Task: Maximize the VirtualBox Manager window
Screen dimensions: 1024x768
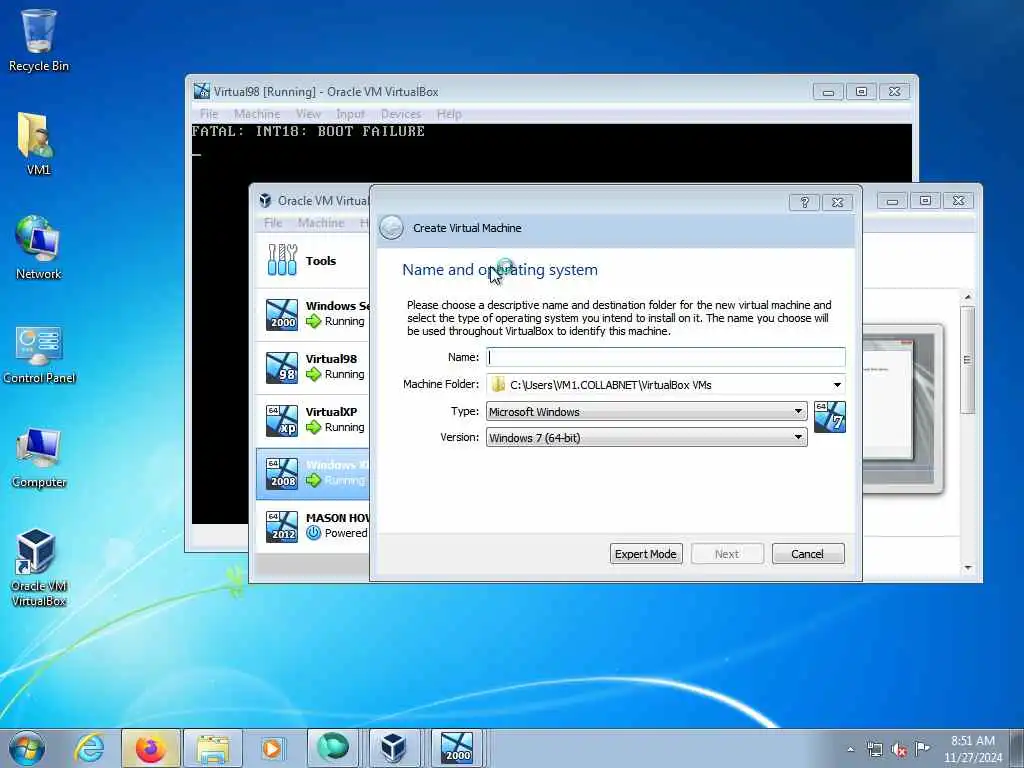Action: 925,201
